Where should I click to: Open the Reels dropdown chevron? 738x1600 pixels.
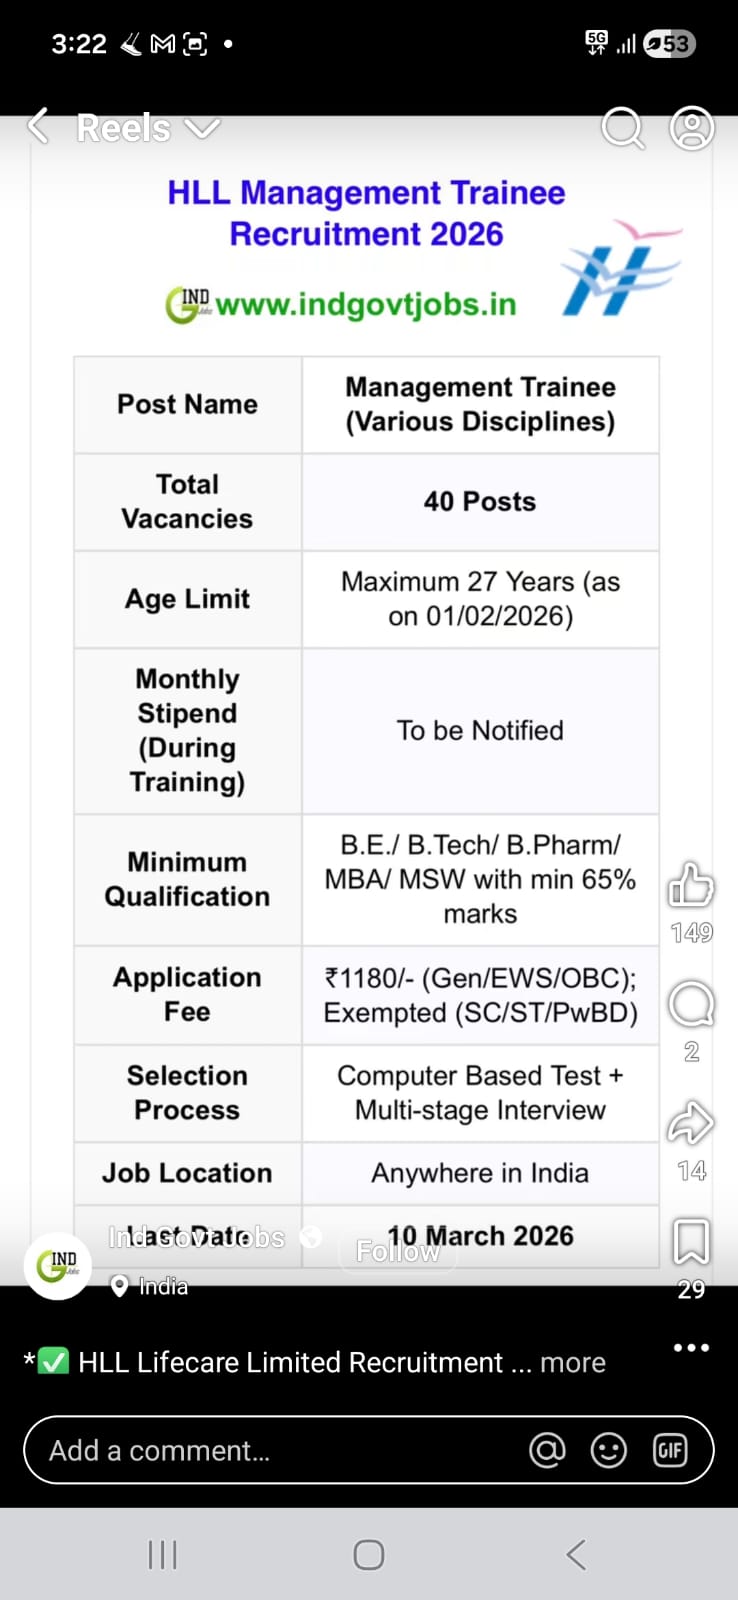click(x=202, y=128)
